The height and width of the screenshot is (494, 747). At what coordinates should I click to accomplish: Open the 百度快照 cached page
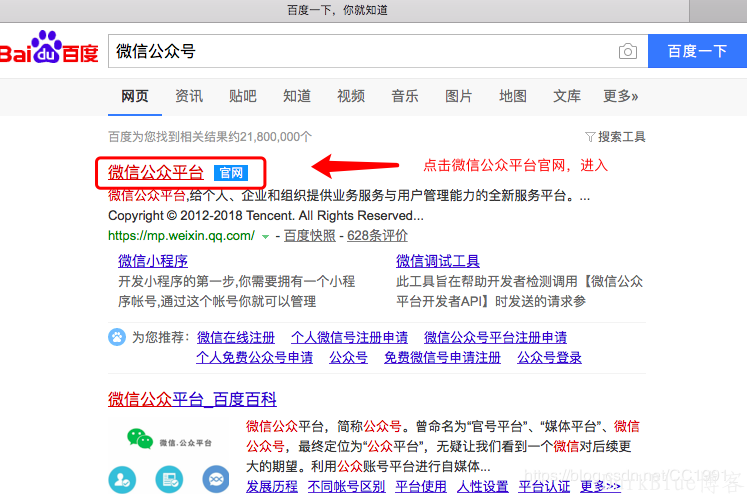(x=310, y=236)
